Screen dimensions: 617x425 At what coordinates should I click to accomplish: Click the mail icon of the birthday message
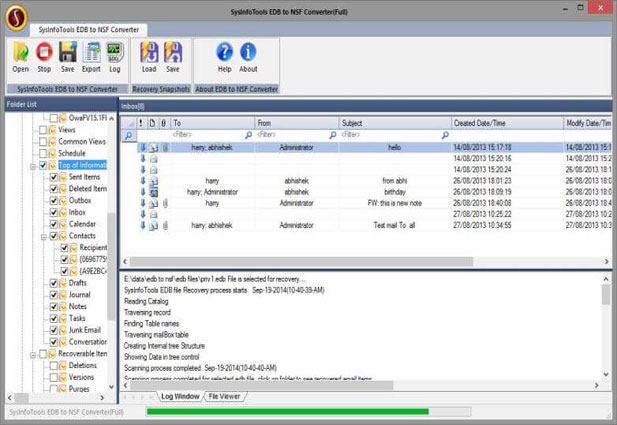click(x=154, y=192)
